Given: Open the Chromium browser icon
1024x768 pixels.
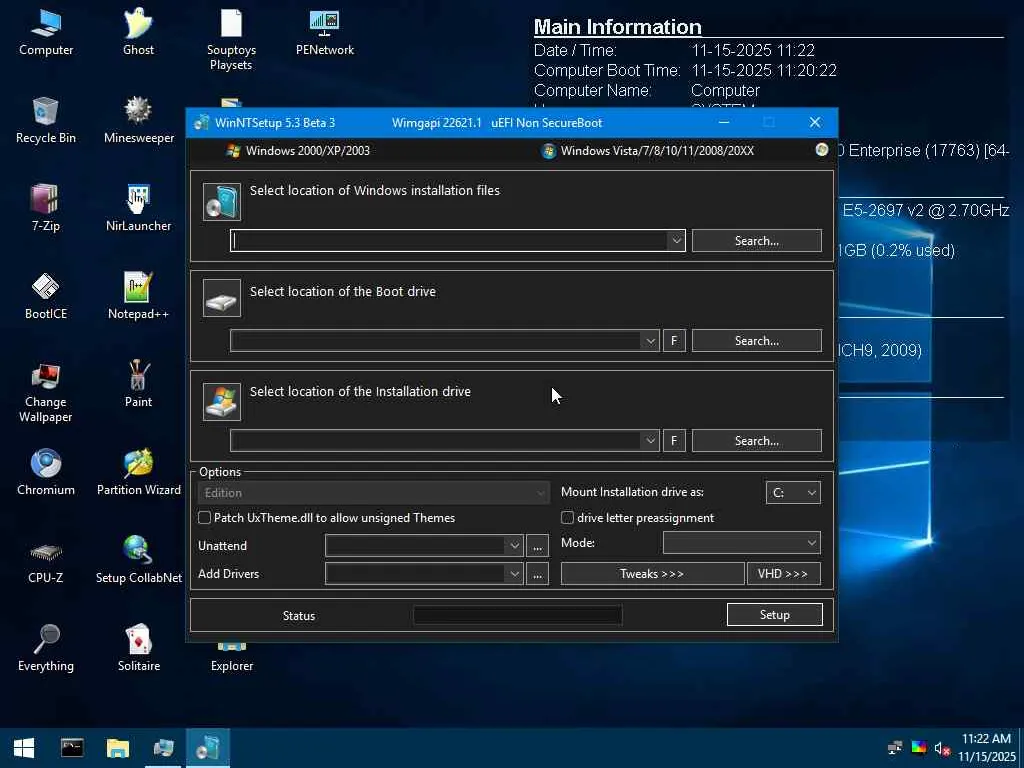Looking at the screenshot, I should [46, 473].
